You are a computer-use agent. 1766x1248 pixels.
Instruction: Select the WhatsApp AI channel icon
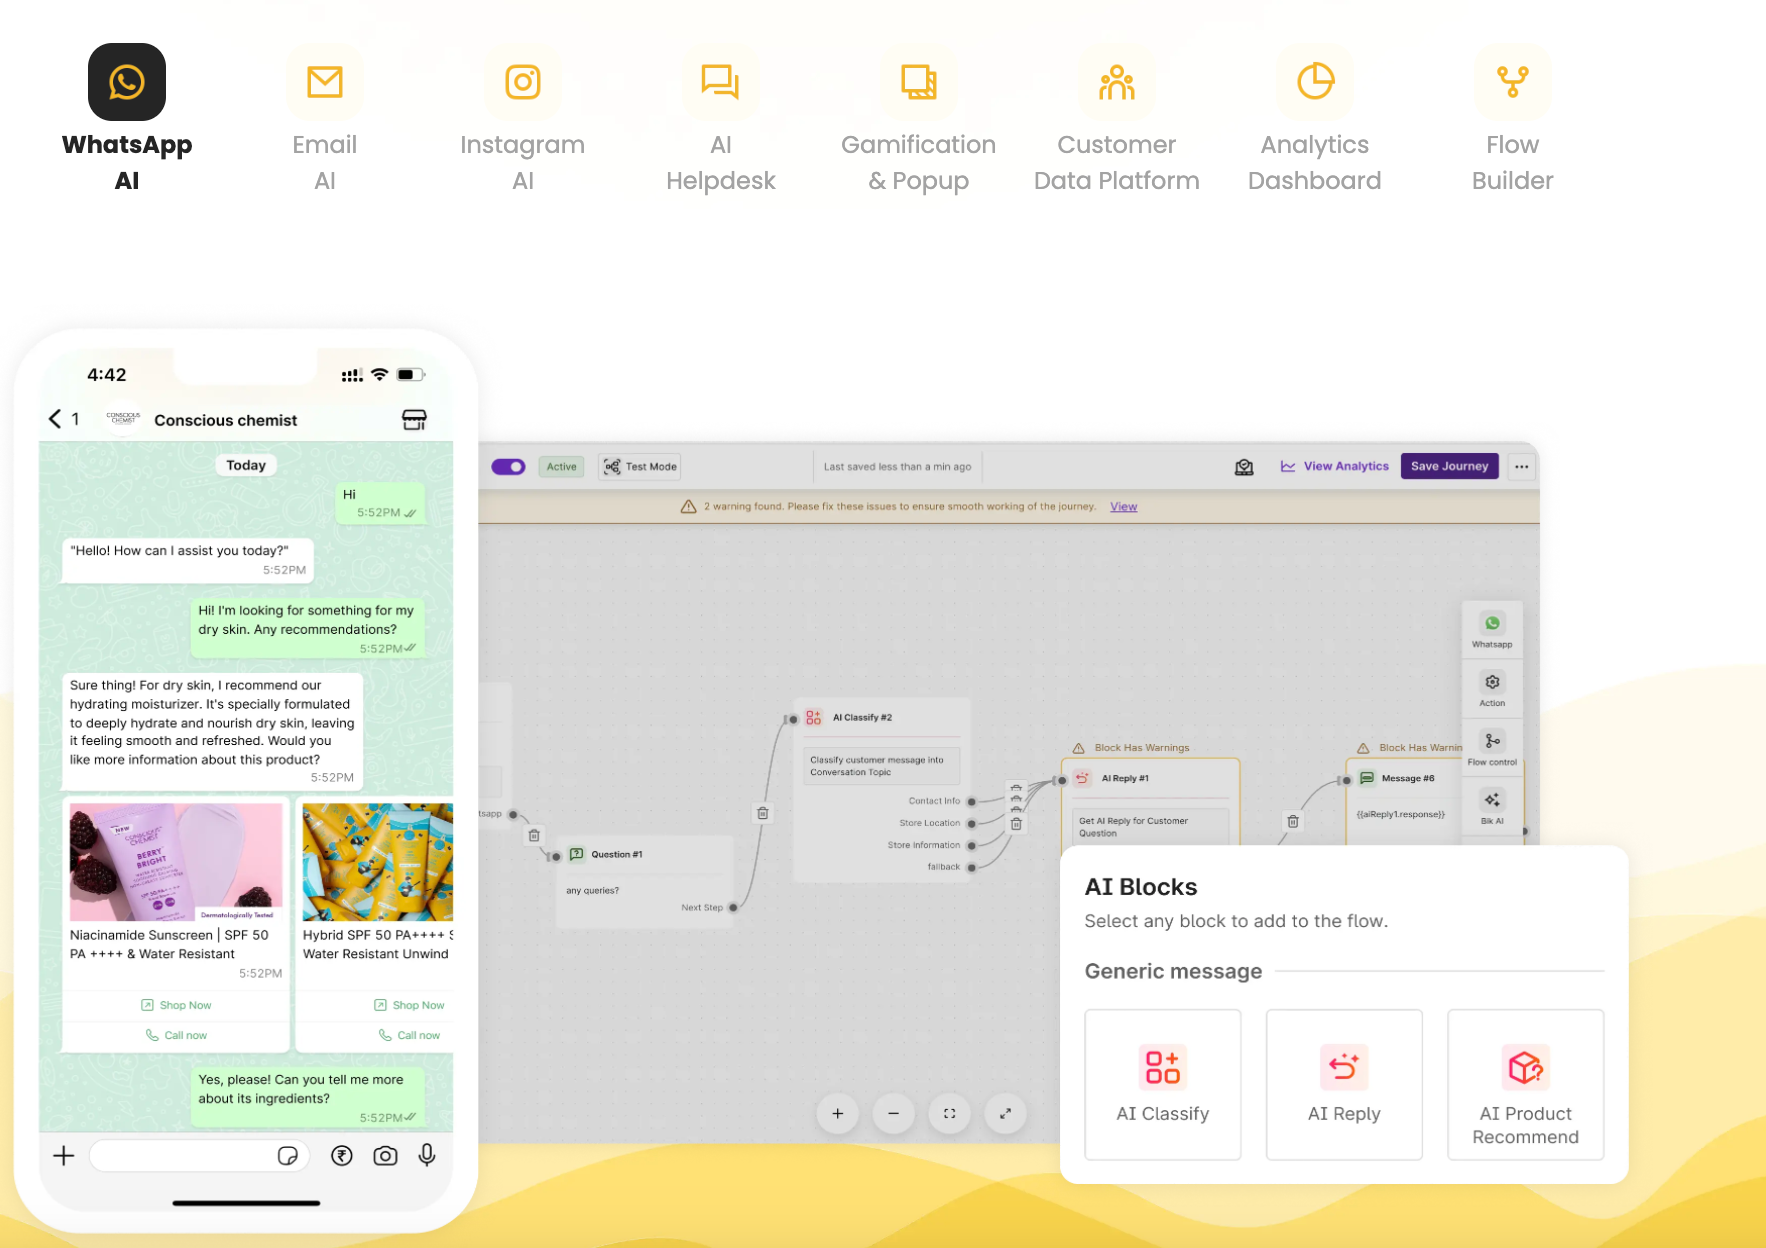(126, 81)
